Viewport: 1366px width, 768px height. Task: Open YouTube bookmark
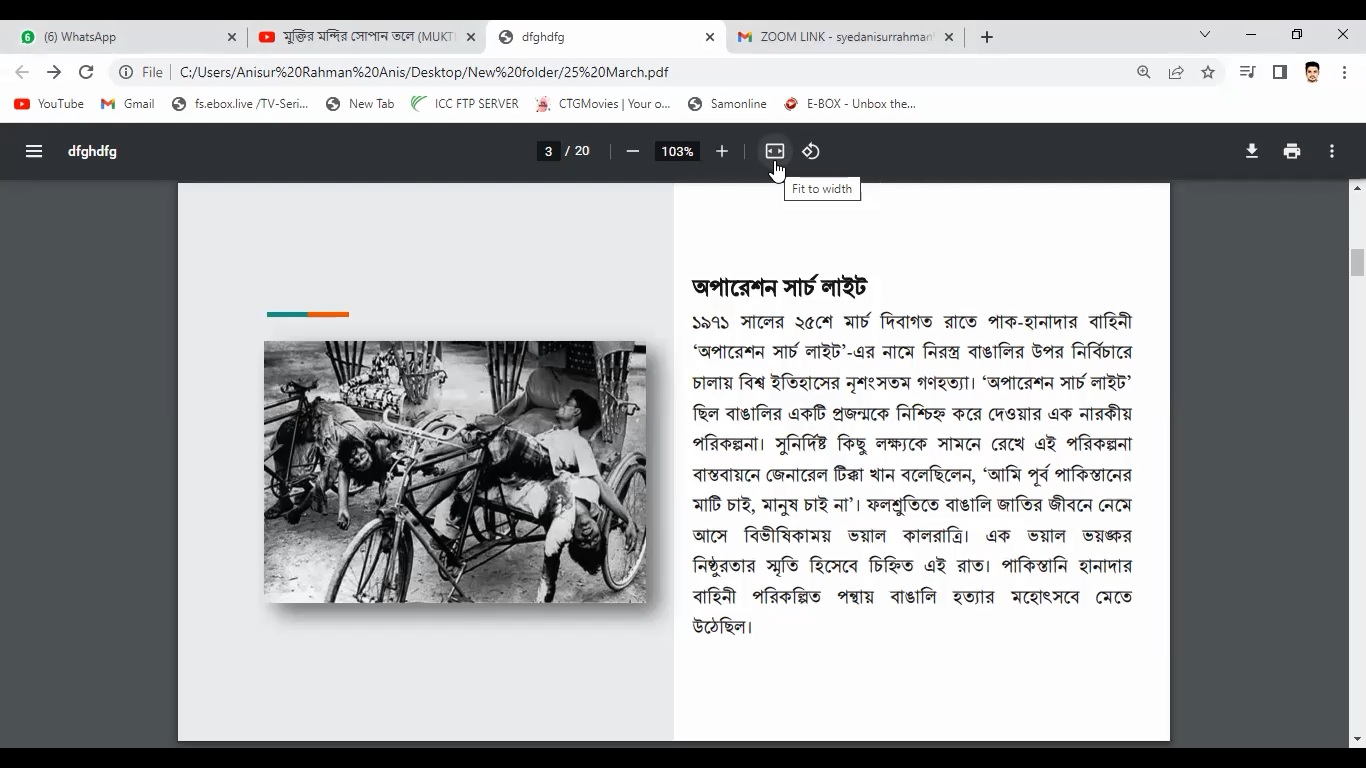pyautogui.click(x=49, y=104)
